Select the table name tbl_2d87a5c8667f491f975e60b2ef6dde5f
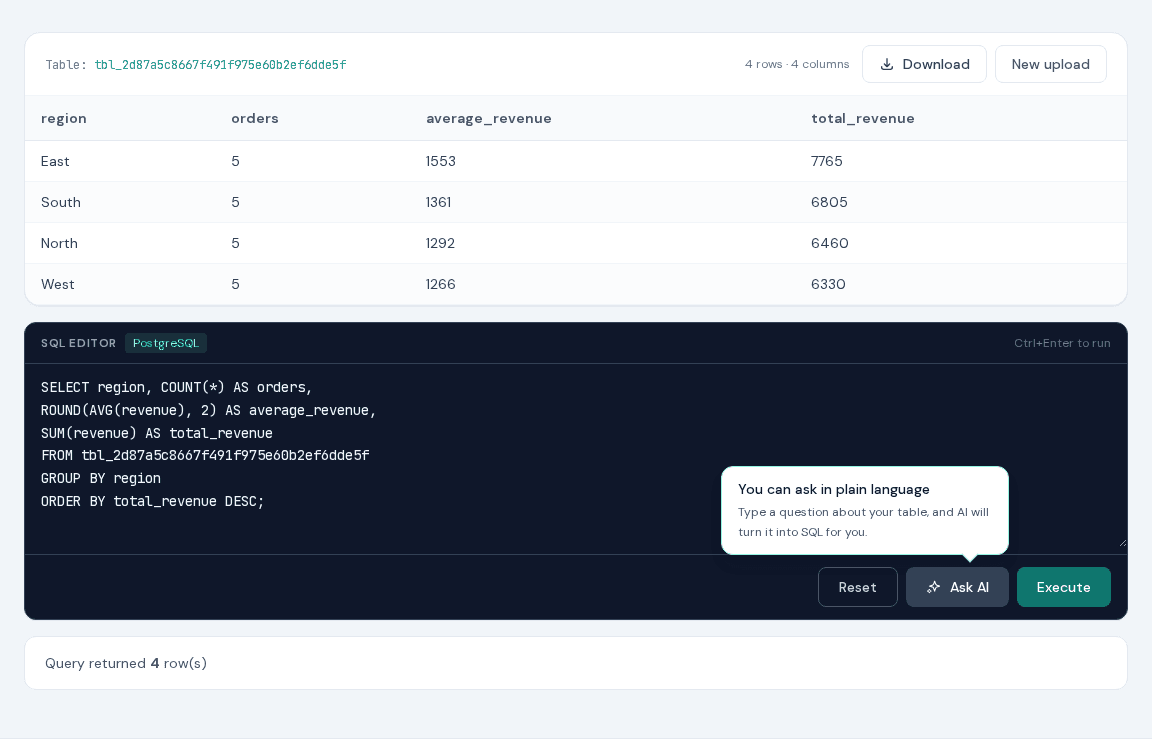This screenshot has width=1152, height=739. (220, 65)
